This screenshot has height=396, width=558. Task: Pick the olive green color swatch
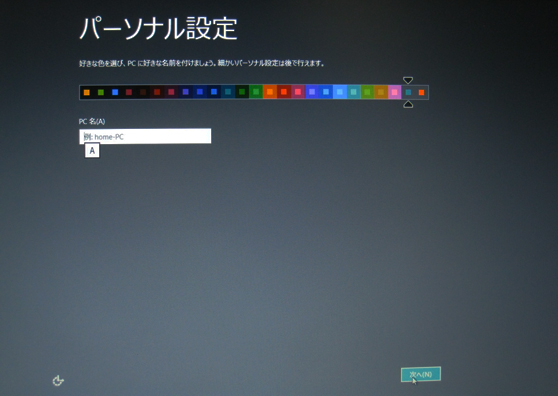367,93
